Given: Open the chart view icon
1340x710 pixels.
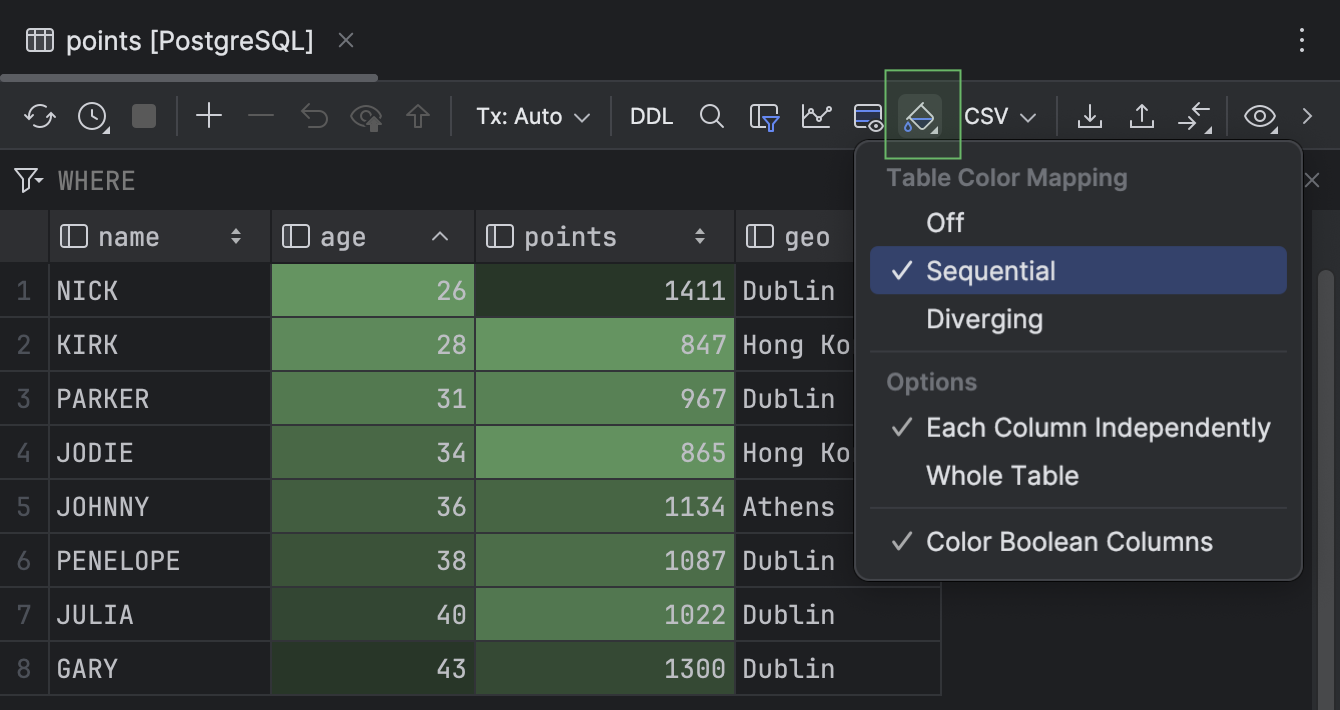Looking at the screenshot, I should coord(816,115).
